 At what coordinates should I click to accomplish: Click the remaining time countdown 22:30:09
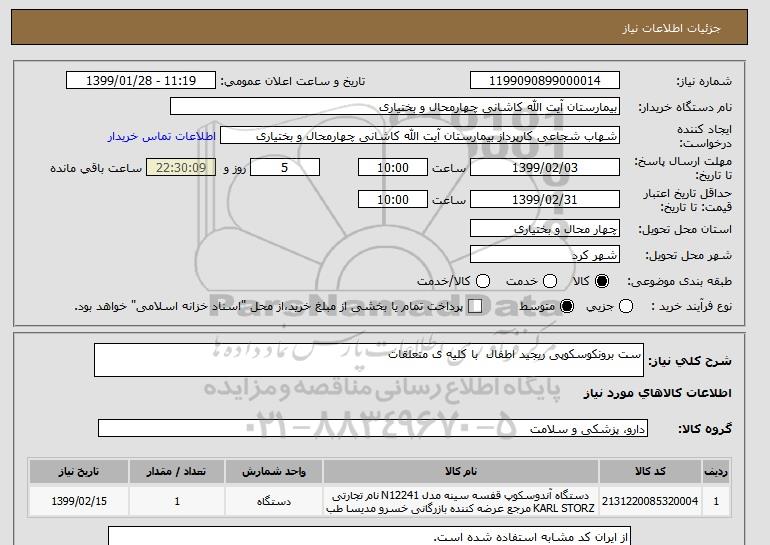pyautogui.click(x=181, y=167)
